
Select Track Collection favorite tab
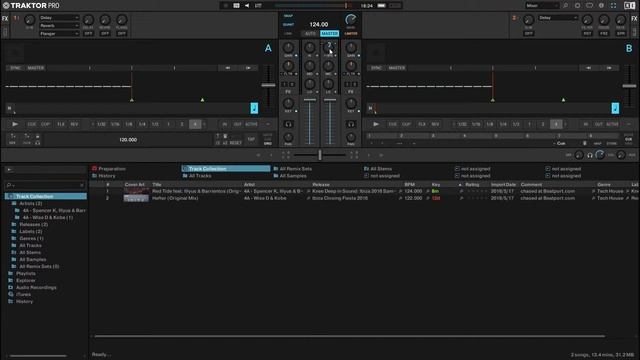tap(226, 169)
